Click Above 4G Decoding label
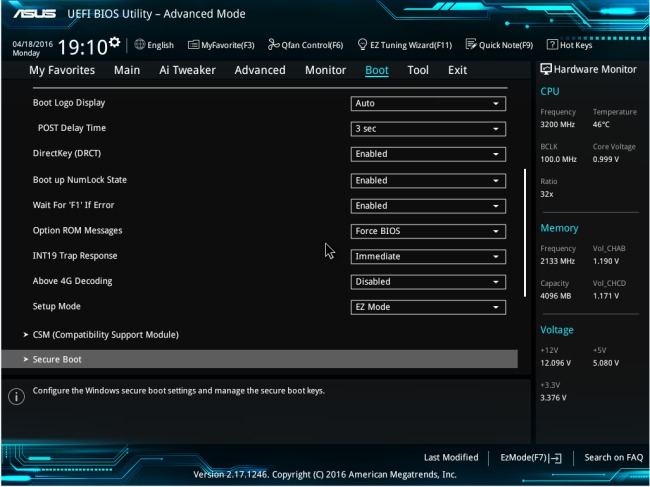Image resolution: width=650 pixels, height=487 pixels. tap(73, 281)
